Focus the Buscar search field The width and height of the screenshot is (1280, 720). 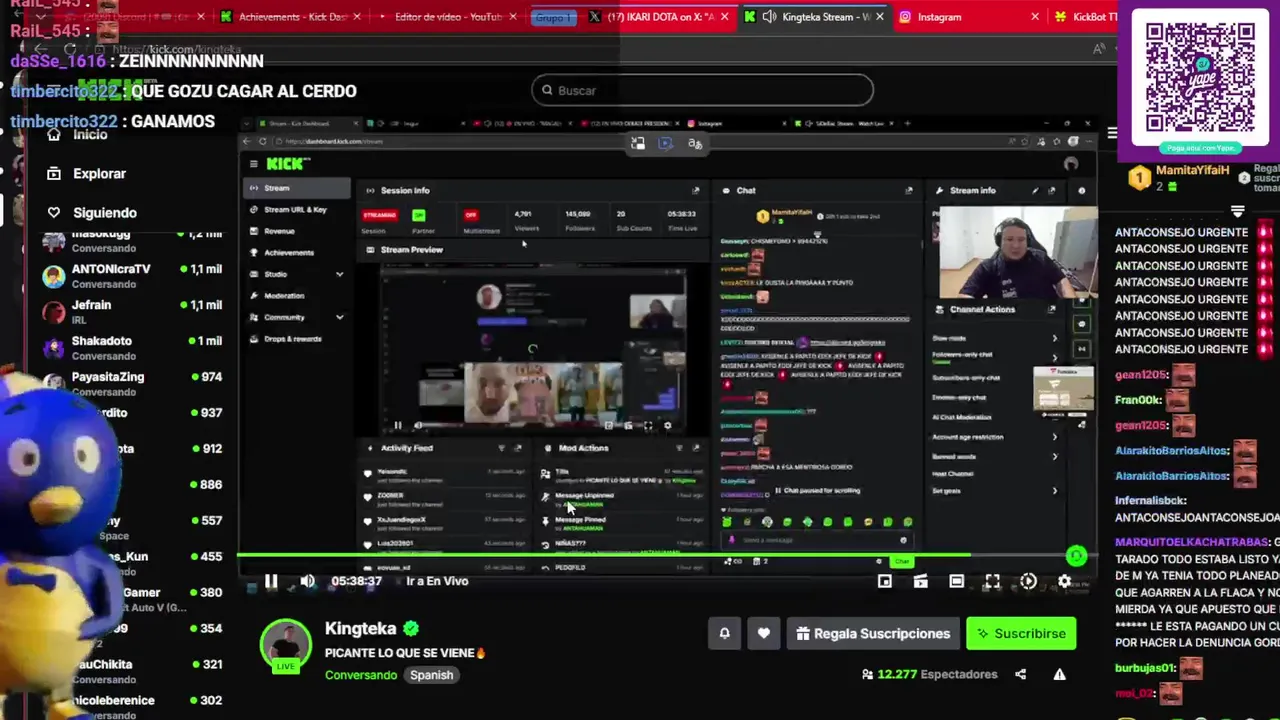tap(702, 90)
